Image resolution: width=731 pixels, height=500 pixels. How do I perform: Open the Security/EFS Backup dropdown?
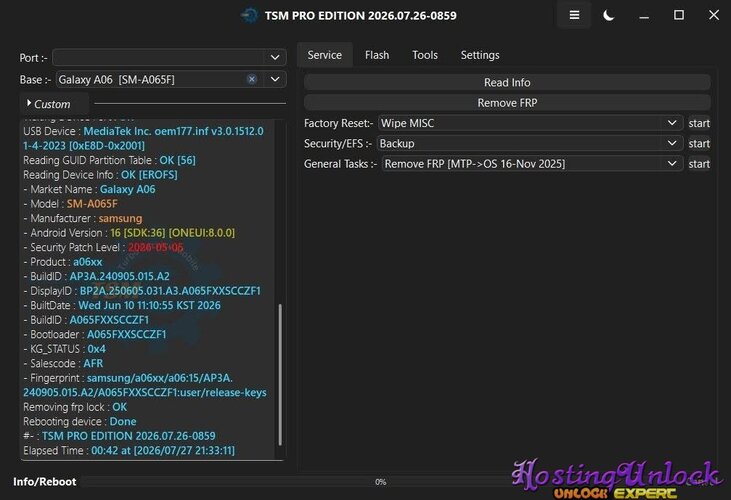[531, 144]
